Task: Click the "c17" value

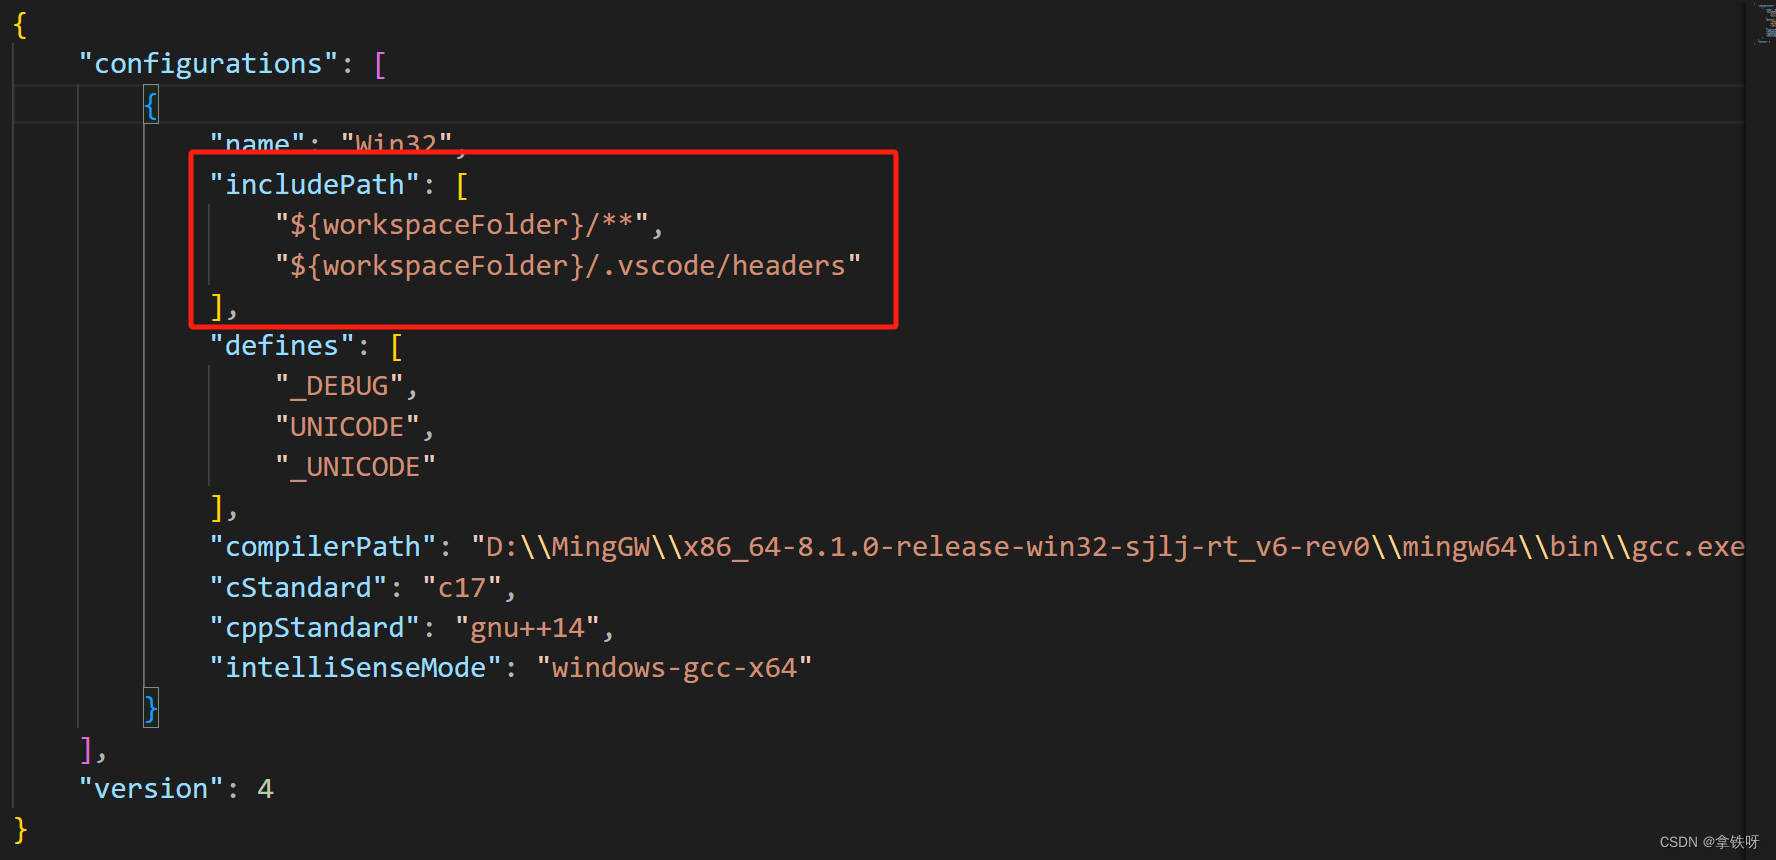Action: [462, 588]
